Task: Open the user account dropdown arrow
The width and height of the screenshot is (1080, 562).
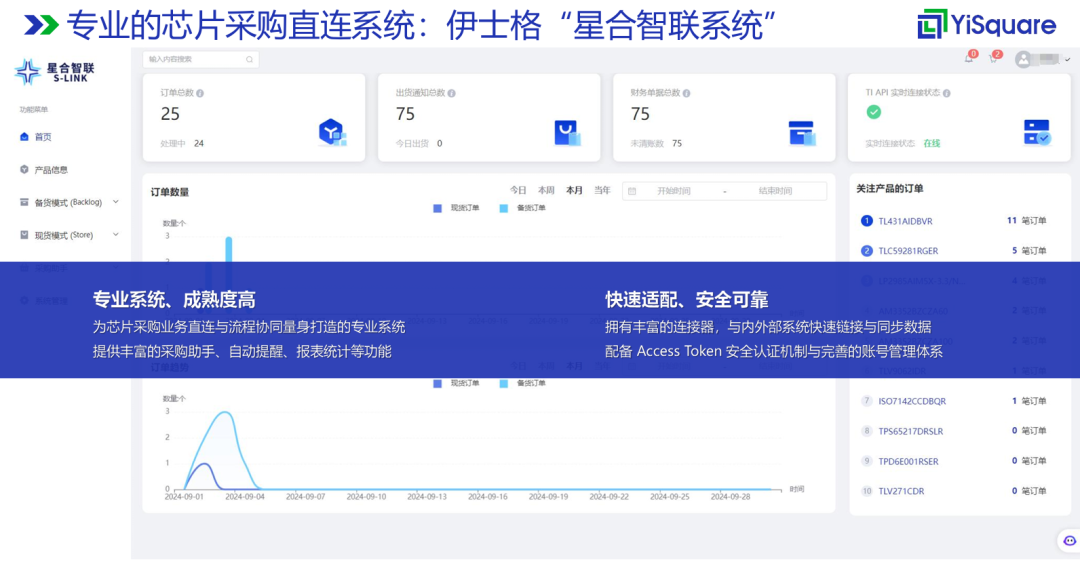Action: point(1067,60)
